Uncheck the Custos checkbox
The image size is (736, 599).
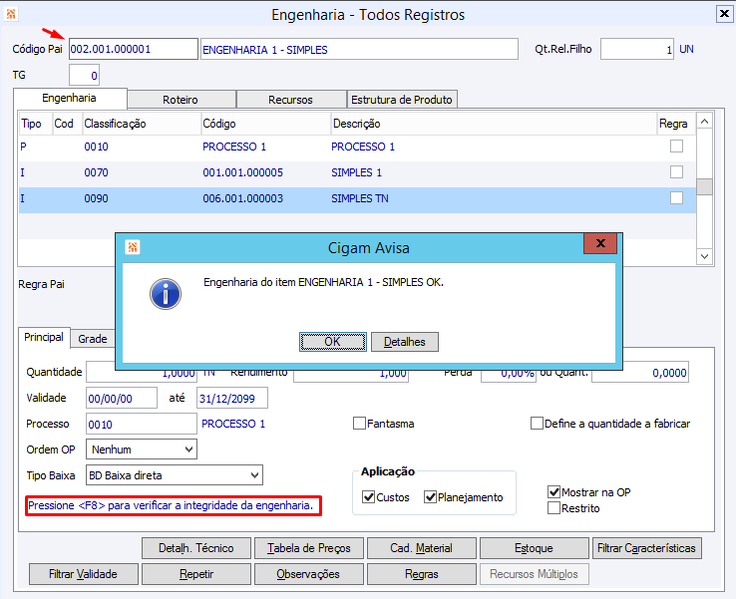coord(368,497)
